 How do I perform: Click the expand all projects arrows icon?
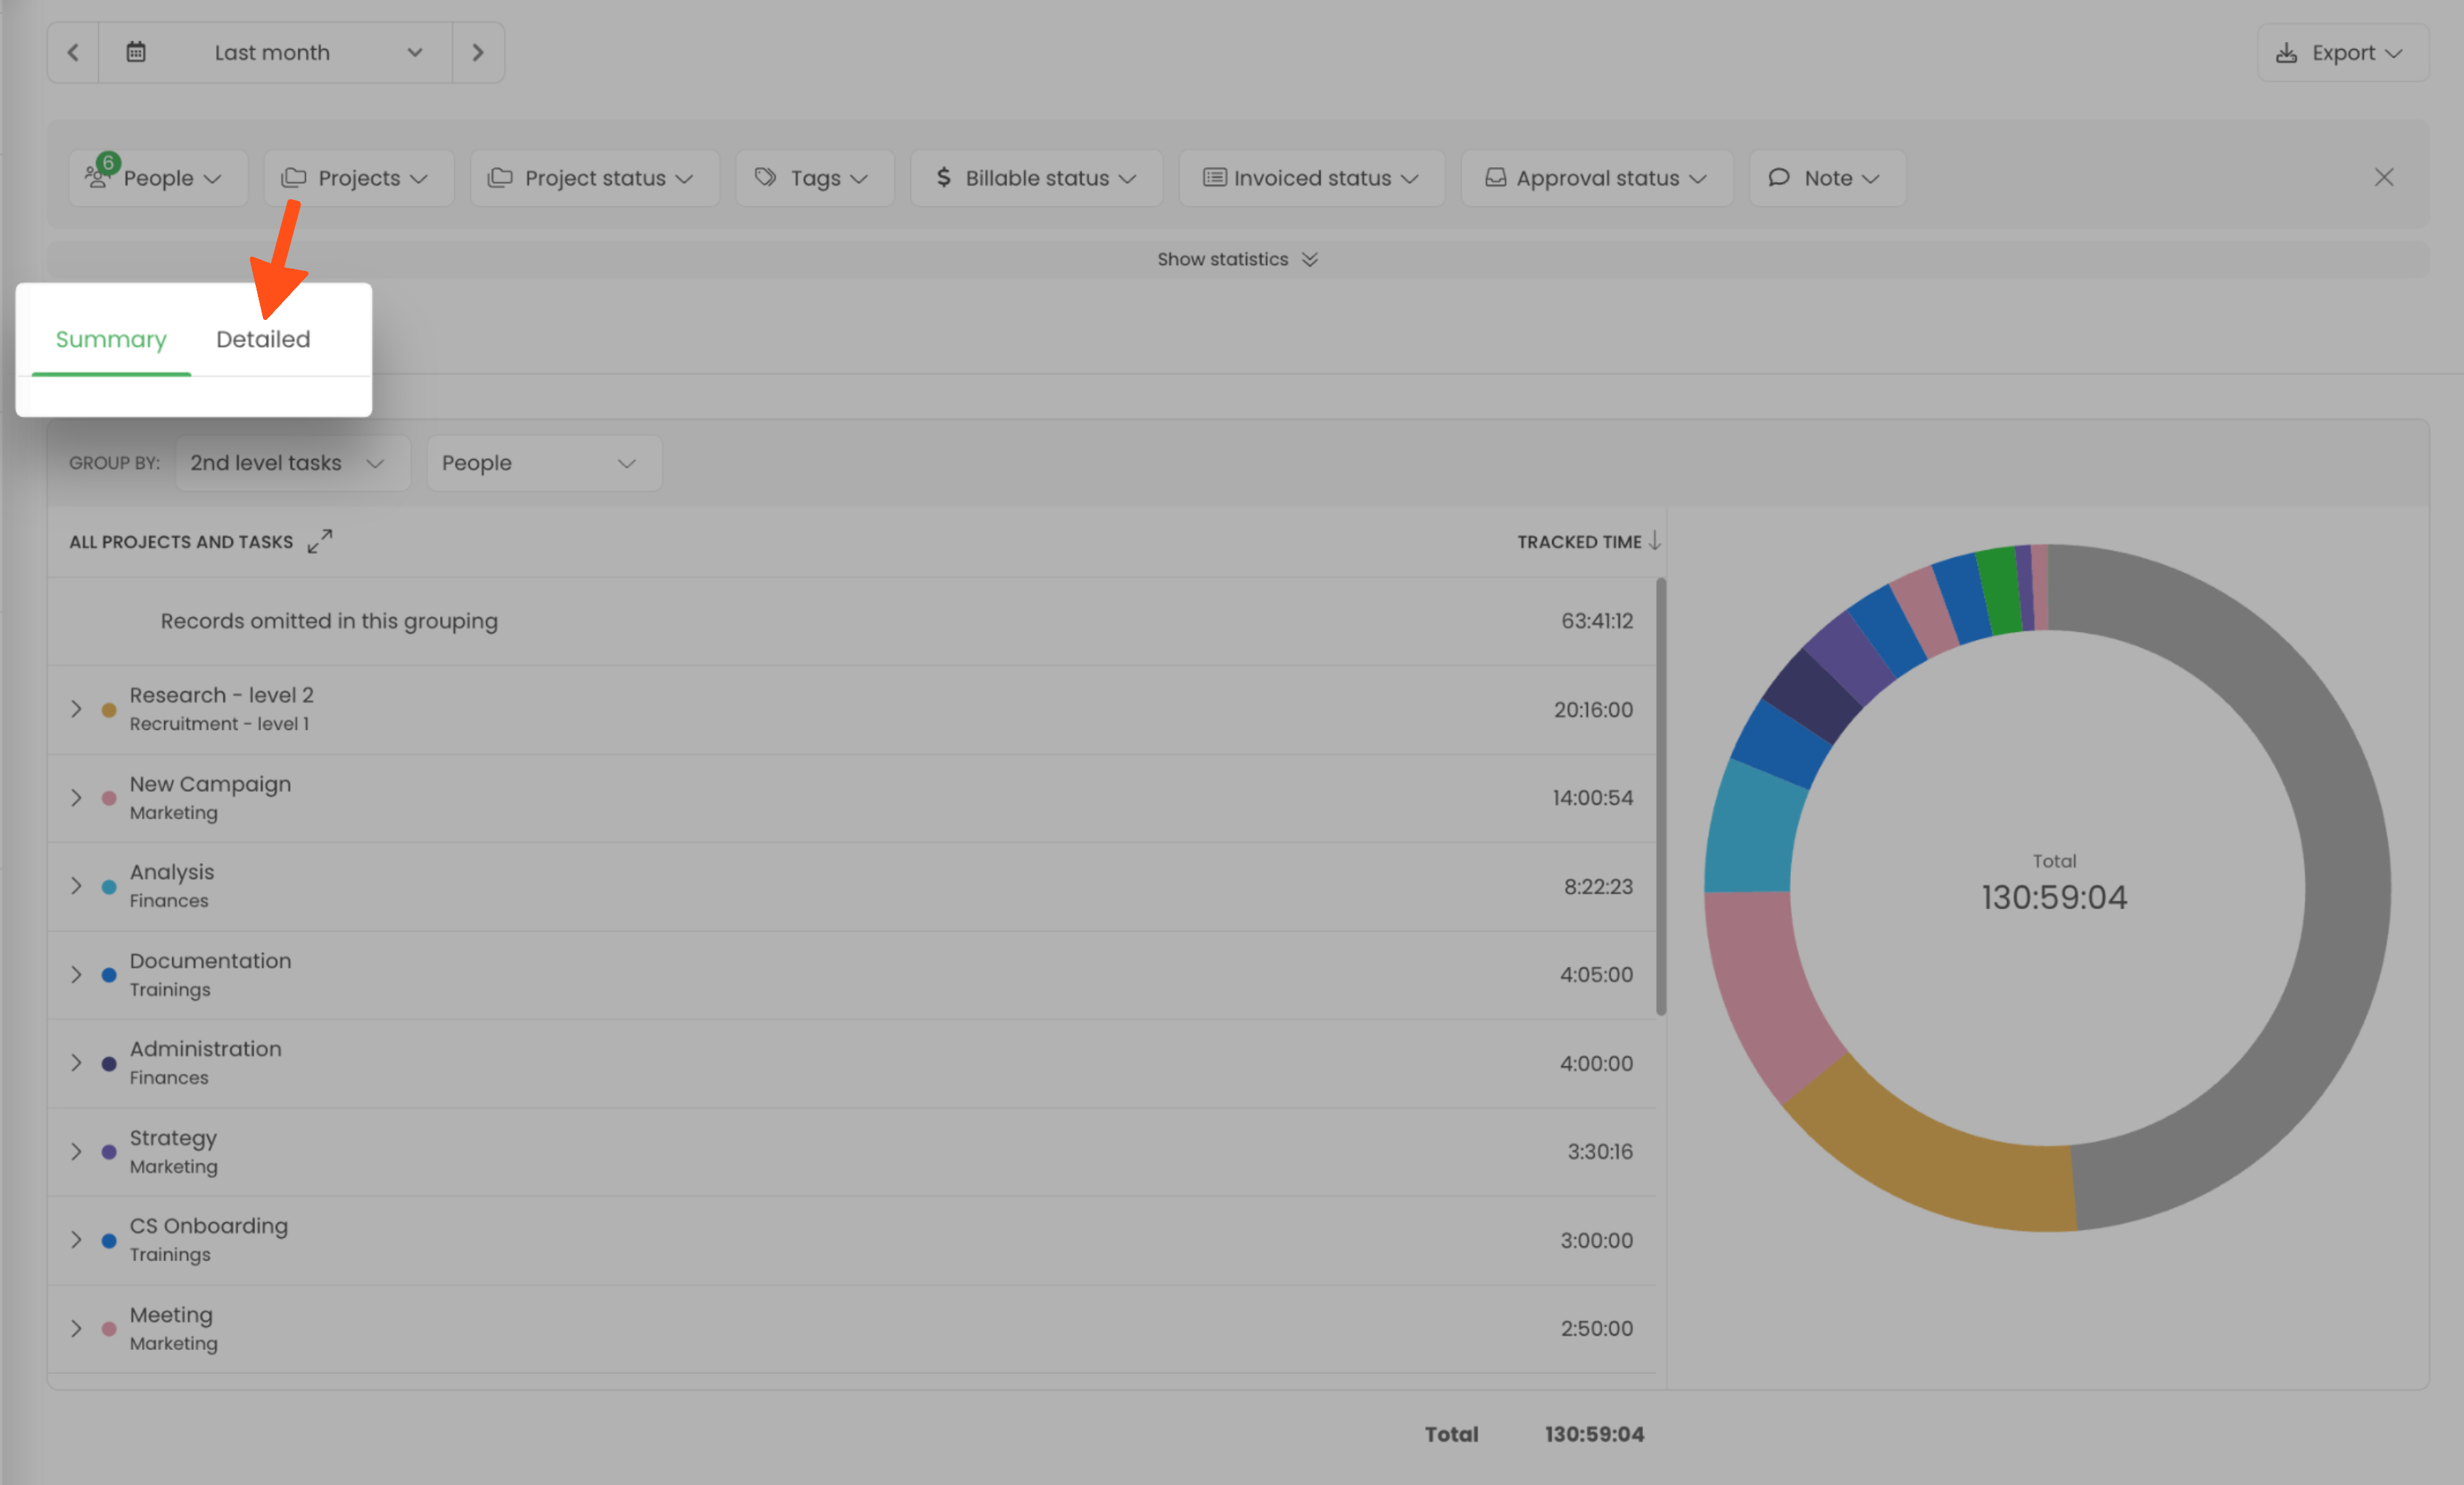320,541
